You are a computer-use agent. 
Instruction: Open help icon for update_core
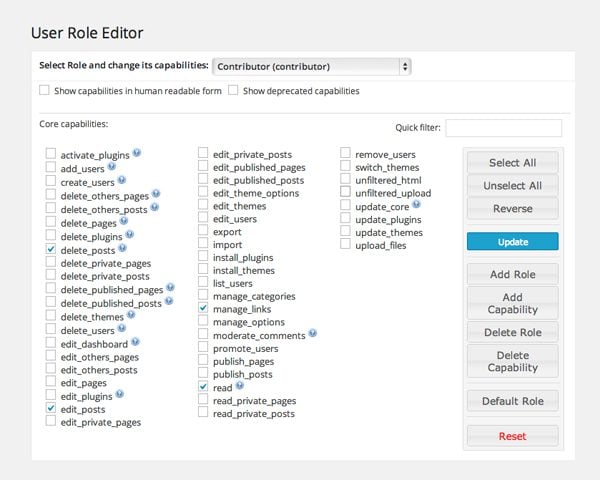click(416, 204)
